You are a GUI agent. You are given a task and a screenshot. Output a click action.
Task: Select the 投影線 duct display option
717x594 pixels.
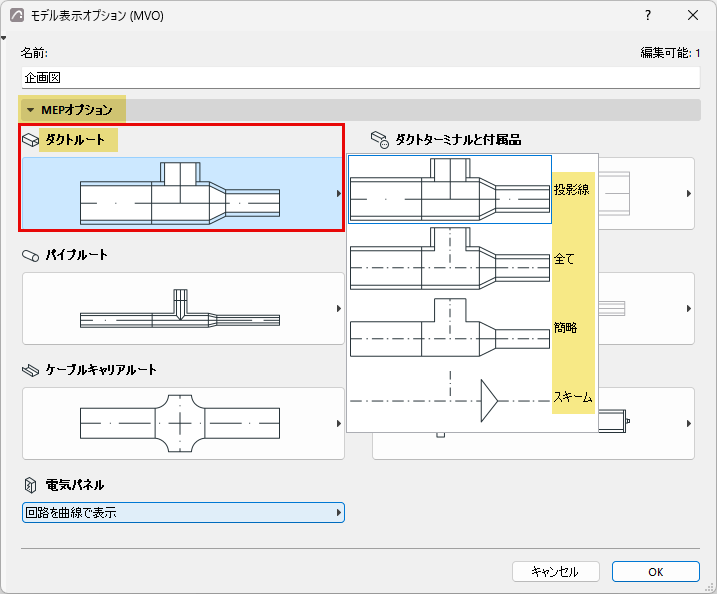click(472, 189)
